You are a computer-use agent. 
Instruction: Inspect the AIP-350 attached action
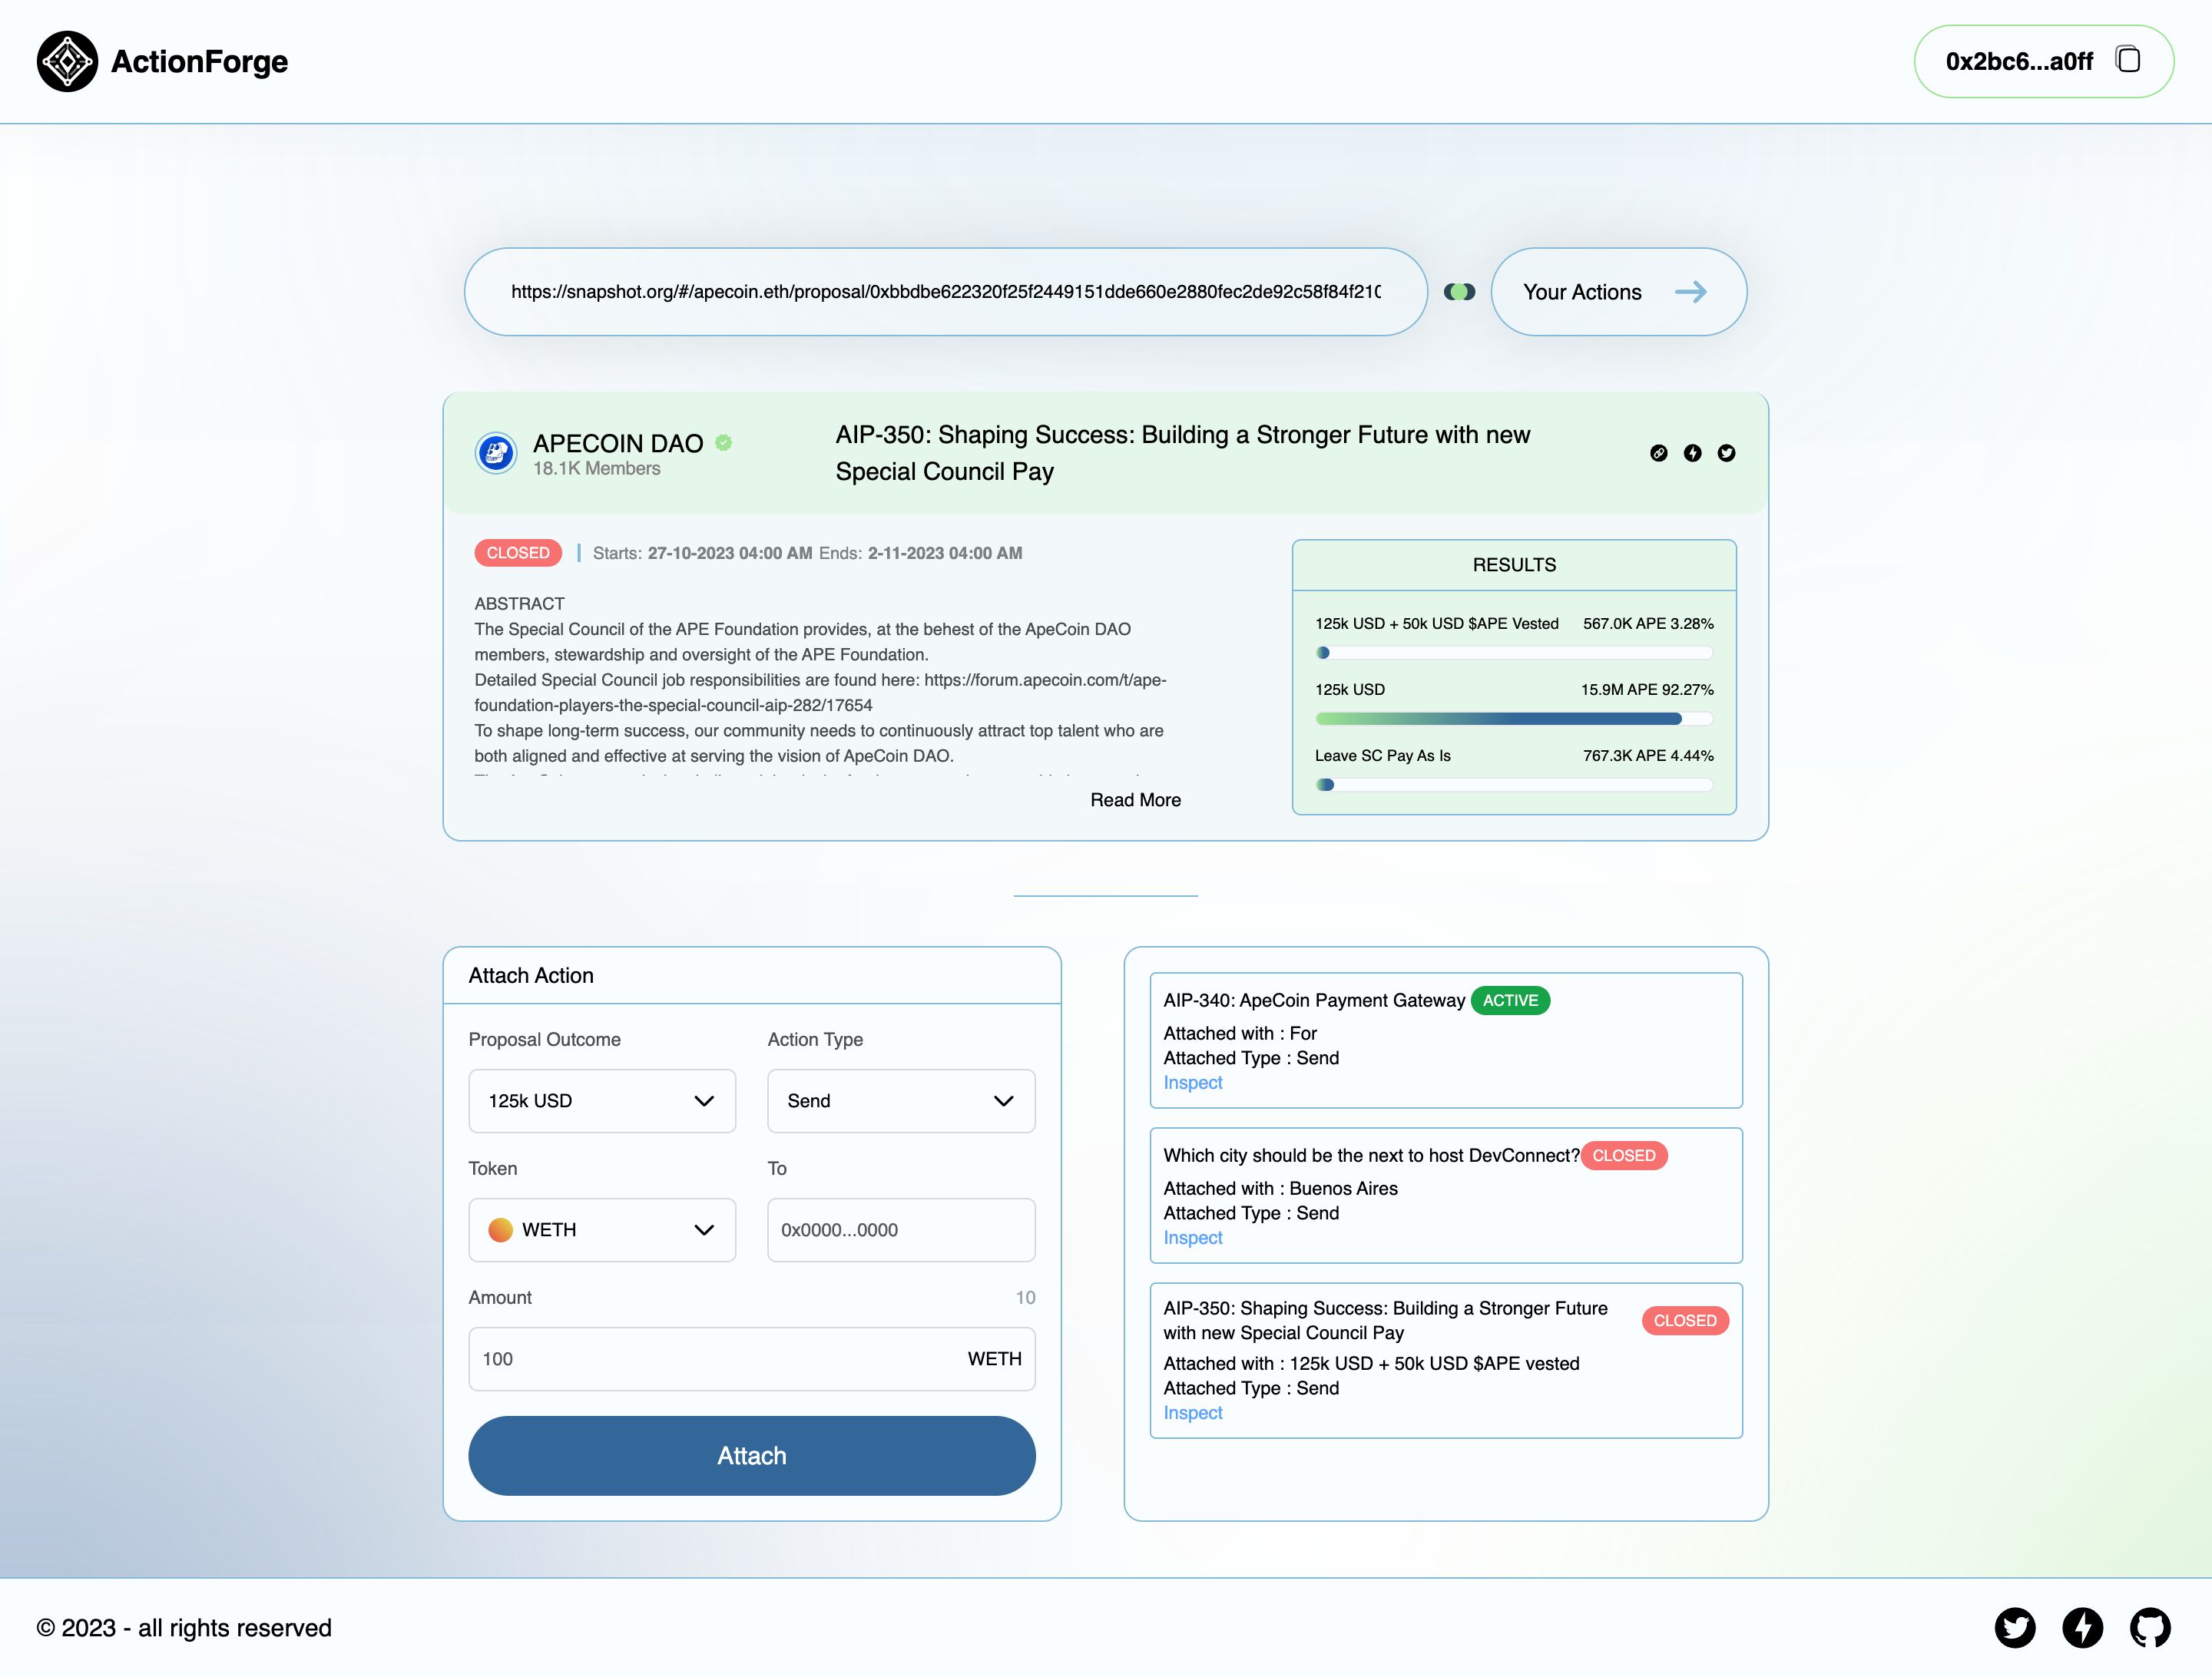(x=1193, y=1413)
